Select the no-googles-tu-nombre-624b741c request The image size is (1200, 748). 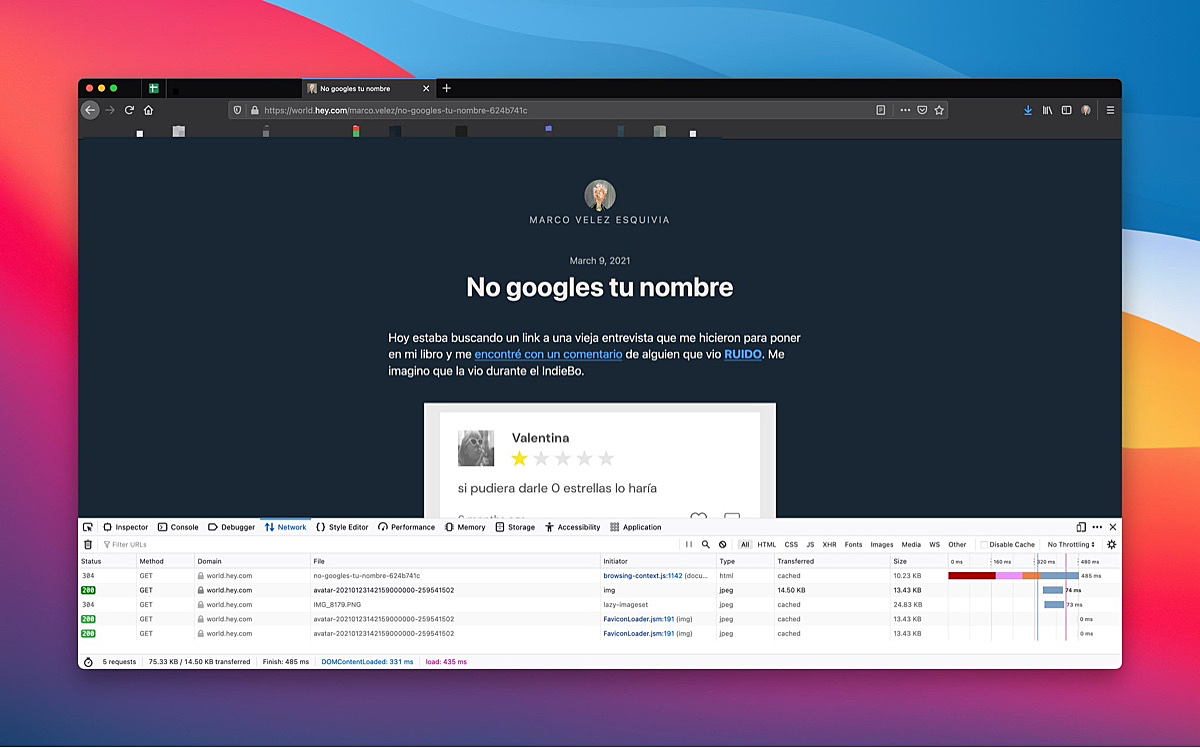point(600,576)
